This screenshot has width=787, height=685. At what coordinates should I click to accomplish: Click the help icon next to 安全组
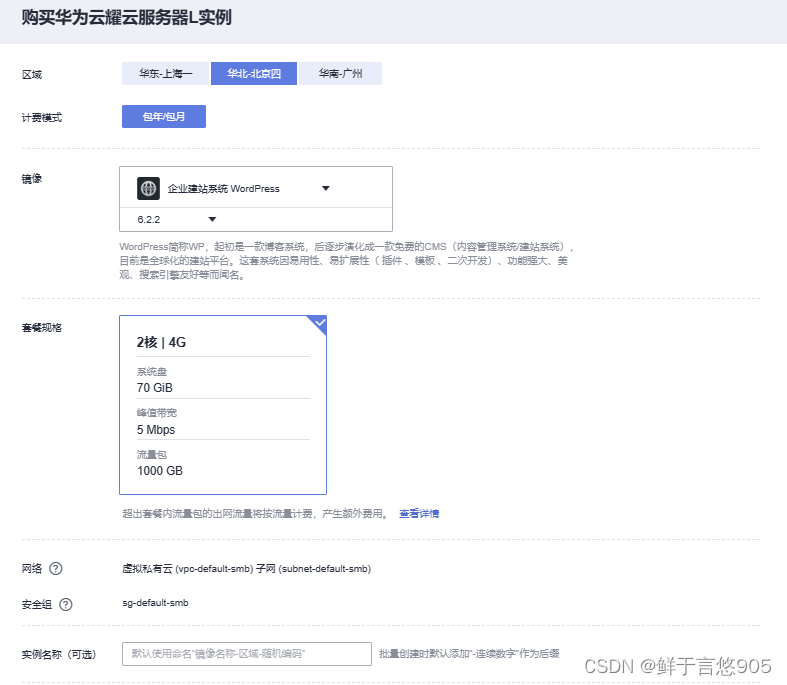(x=66, y=604)
